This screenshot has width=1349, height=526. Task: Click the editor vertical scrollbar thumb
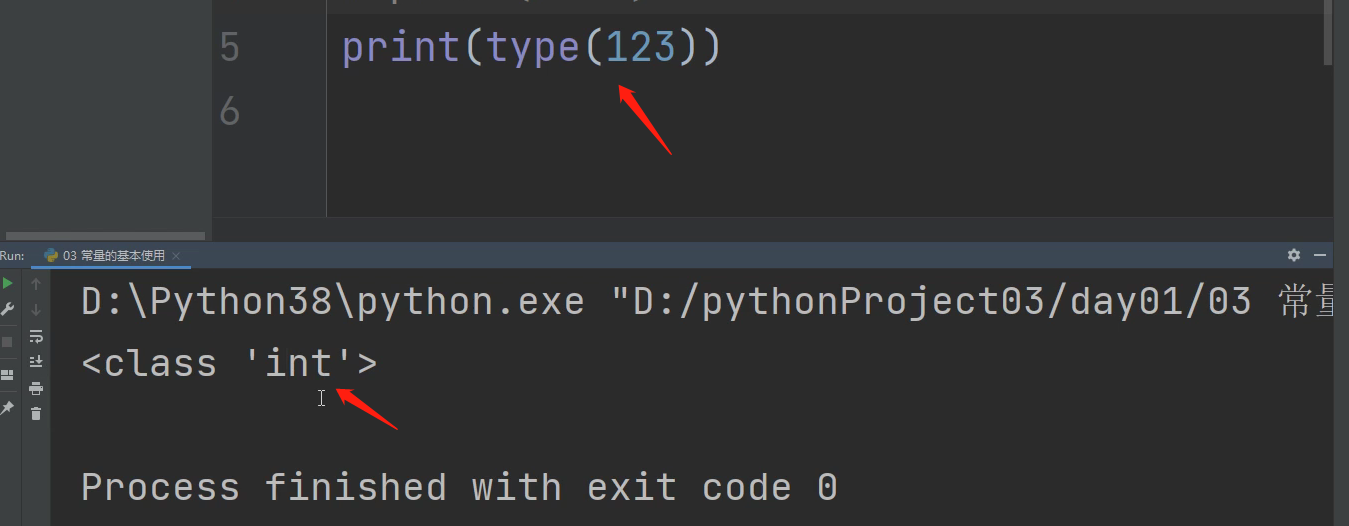coord(1328,32)
